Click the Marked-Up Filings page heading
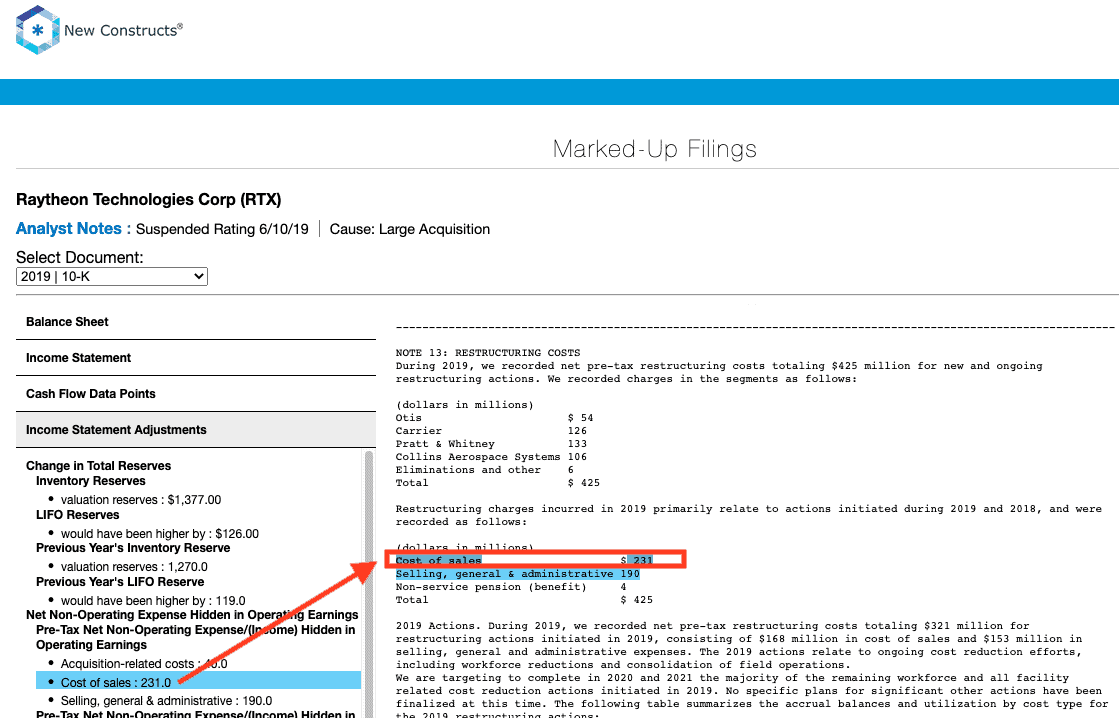Viewport: 1119px width, 718px height. tap(654, 148)
